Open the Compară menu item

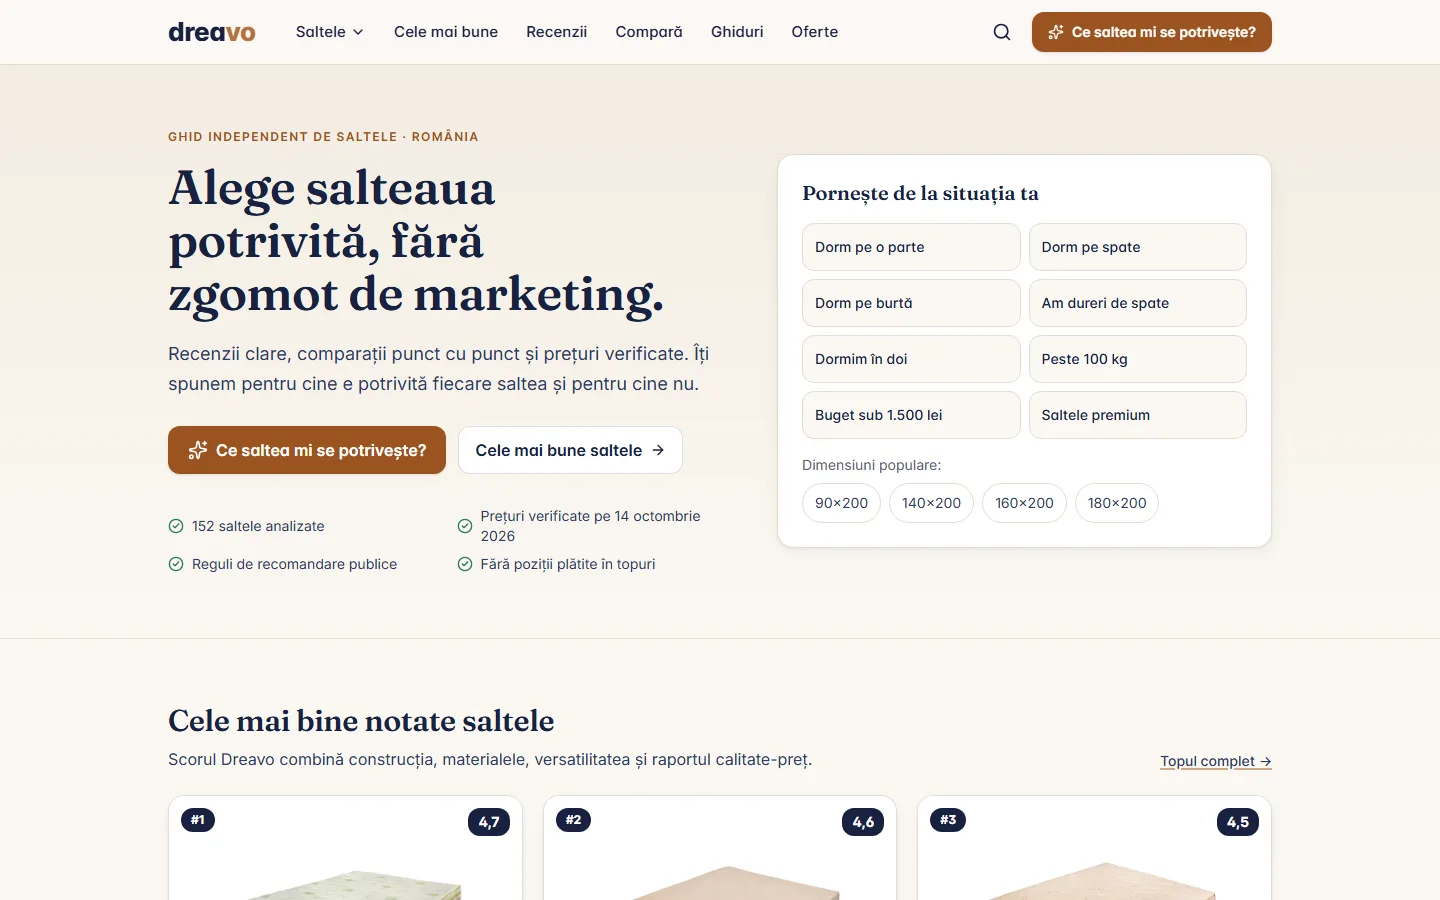pos(649,32)
